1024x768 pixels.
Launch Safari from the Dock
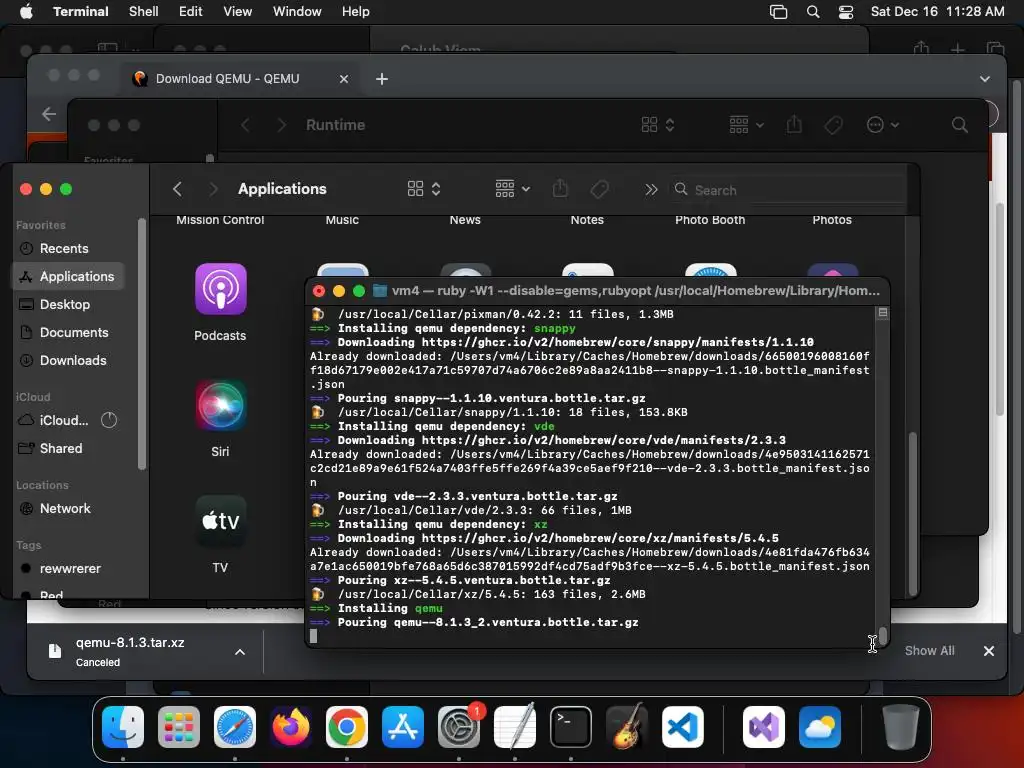point(235,727)
